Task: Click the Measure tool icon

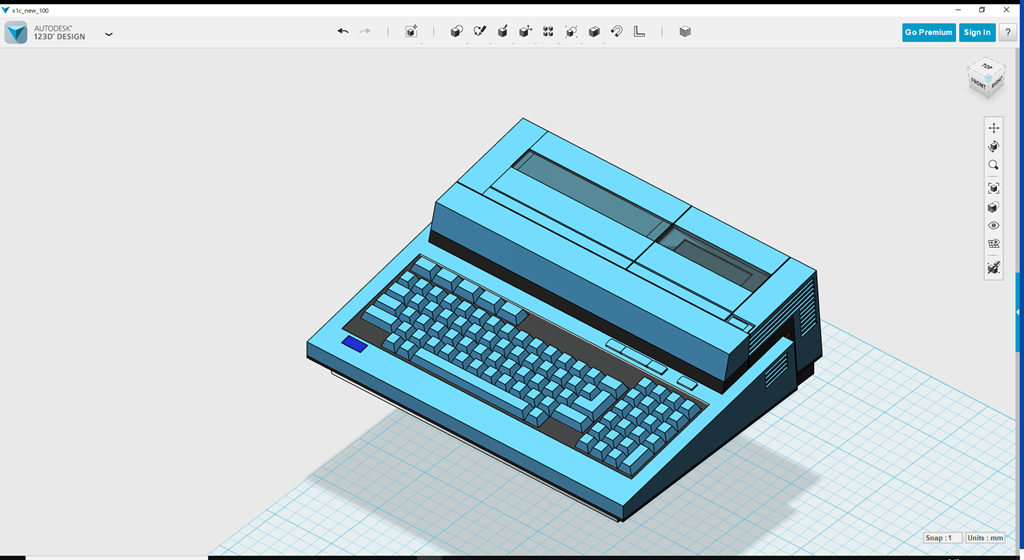Action: tap(640, 32)
